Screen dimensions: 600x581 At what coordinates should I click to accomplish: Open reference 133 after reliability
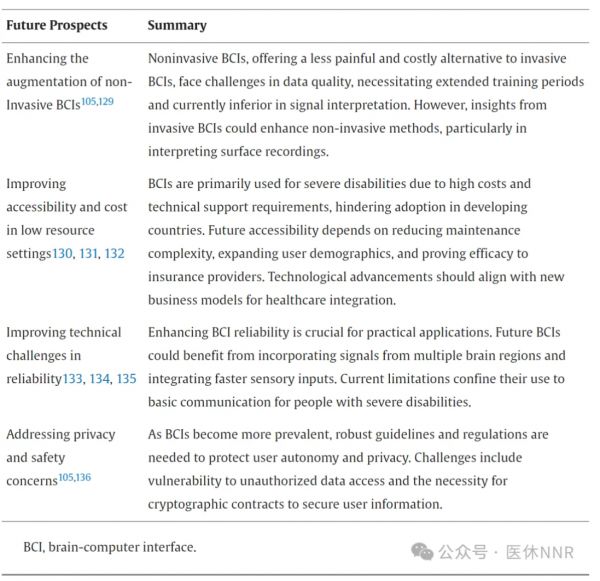73,379
